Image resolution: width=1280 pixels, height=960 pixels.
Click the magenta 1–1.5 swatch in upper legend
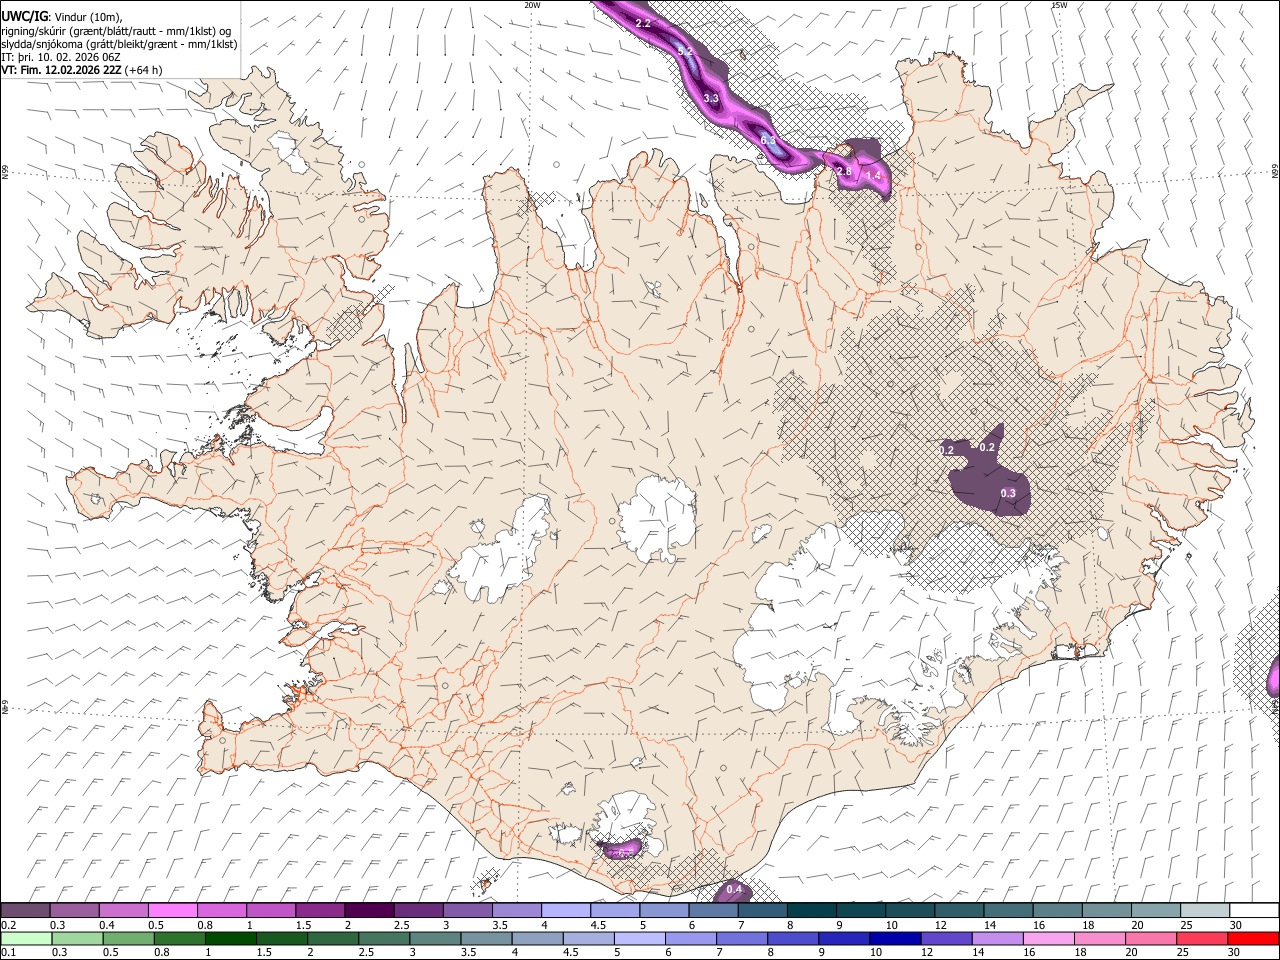[271, 910]
